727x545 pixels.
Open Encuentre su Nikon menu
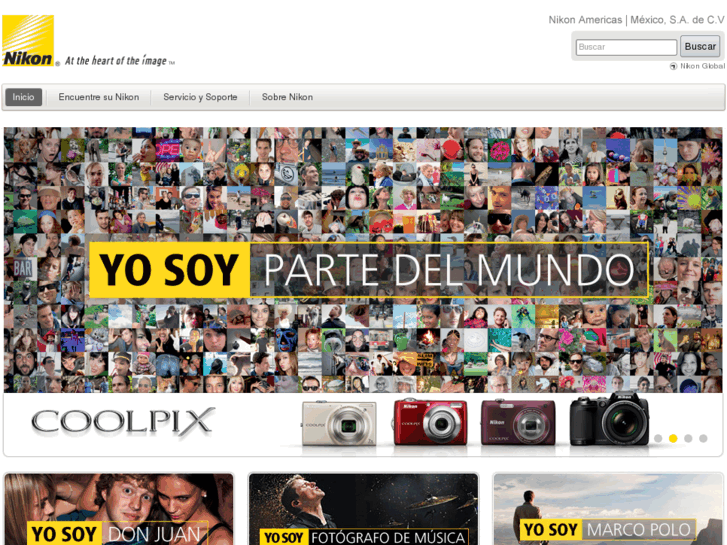[x=99, y=97]
